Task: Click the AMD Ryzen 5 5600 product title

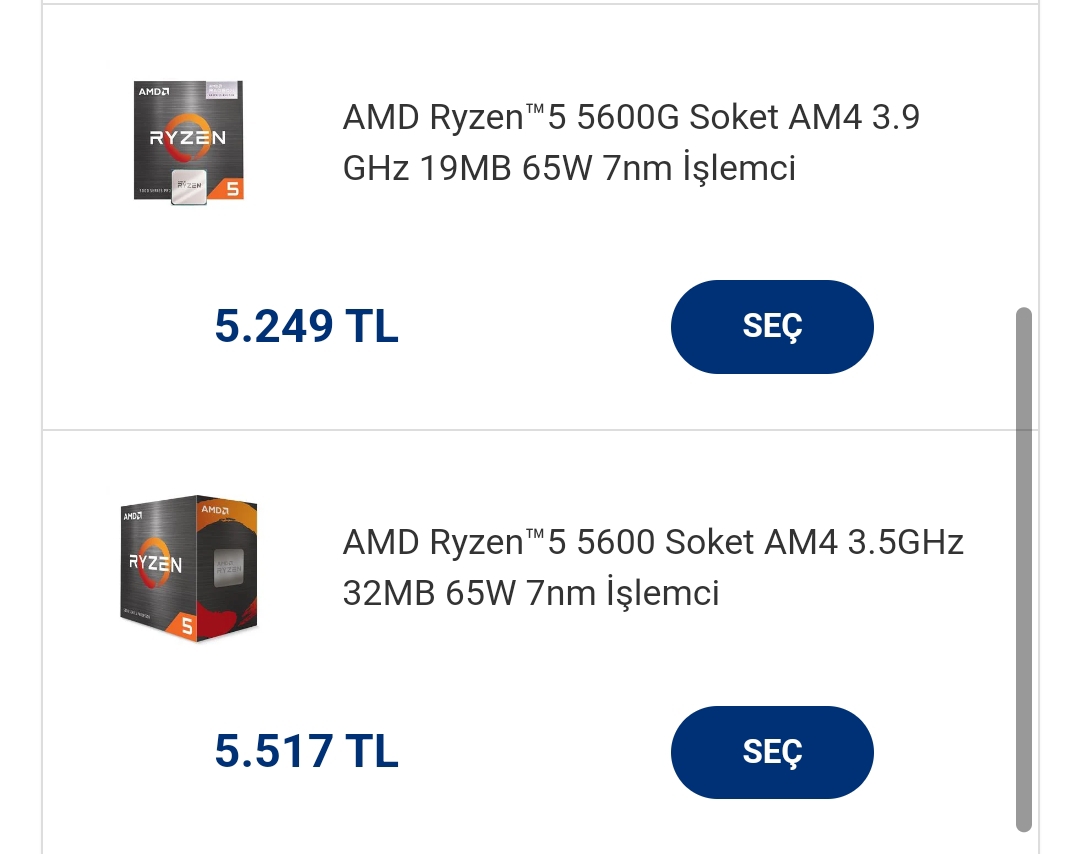Action: point(653,567)
